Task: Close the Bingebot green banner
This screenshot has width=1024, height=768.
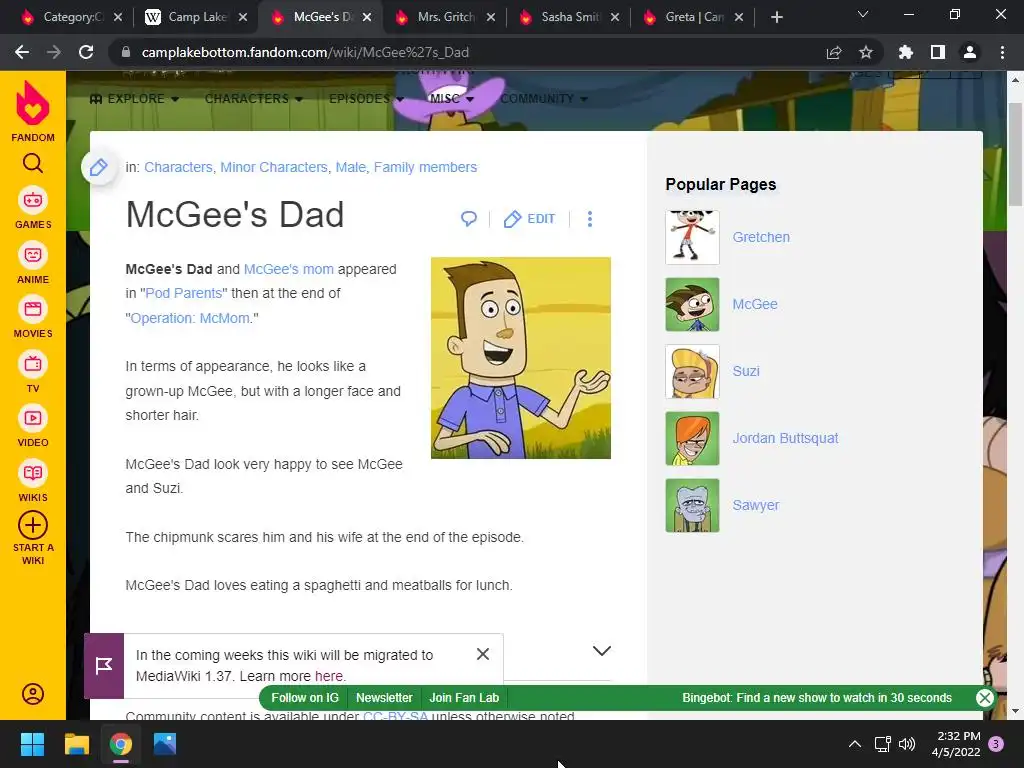Action: (x=985, y=697)
